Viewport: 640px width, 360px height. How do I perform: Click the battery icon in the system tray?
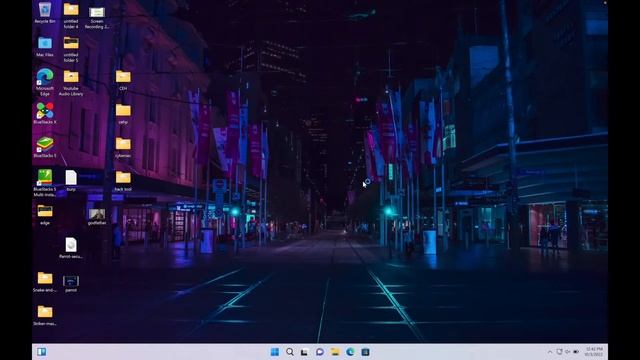[x=576, y=352]
